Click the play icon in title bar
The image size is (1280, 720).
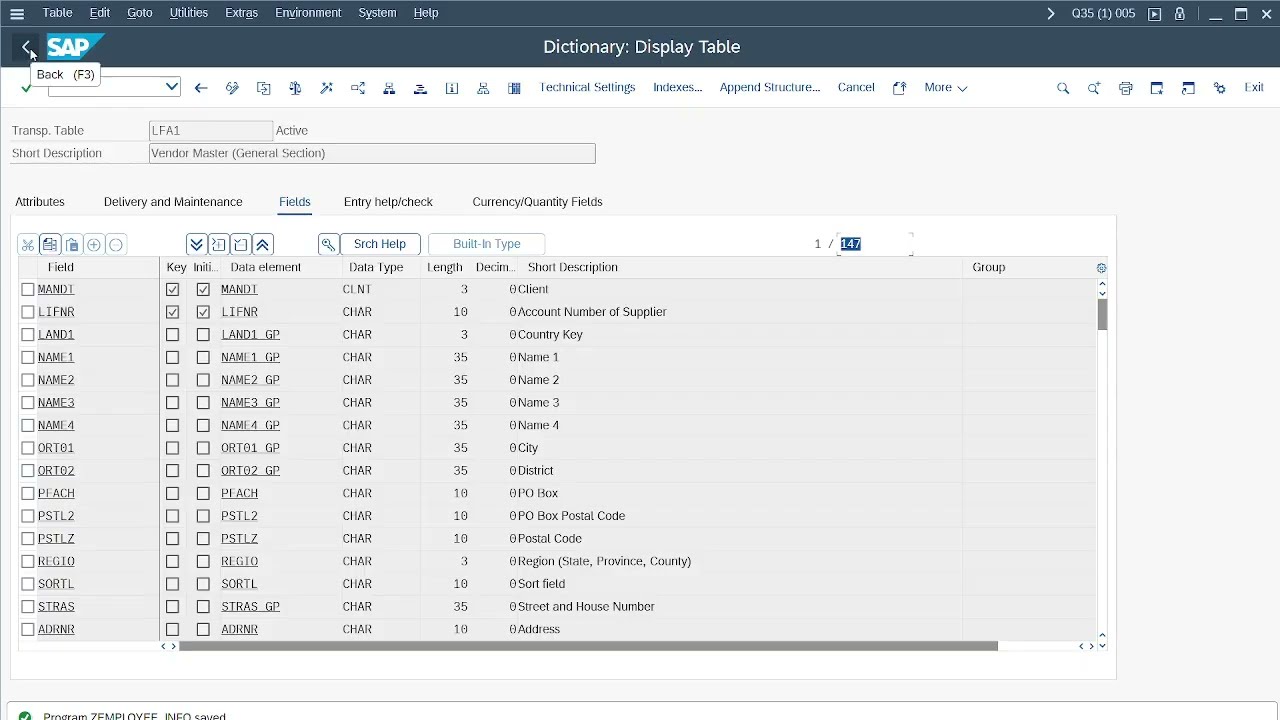1155,14
